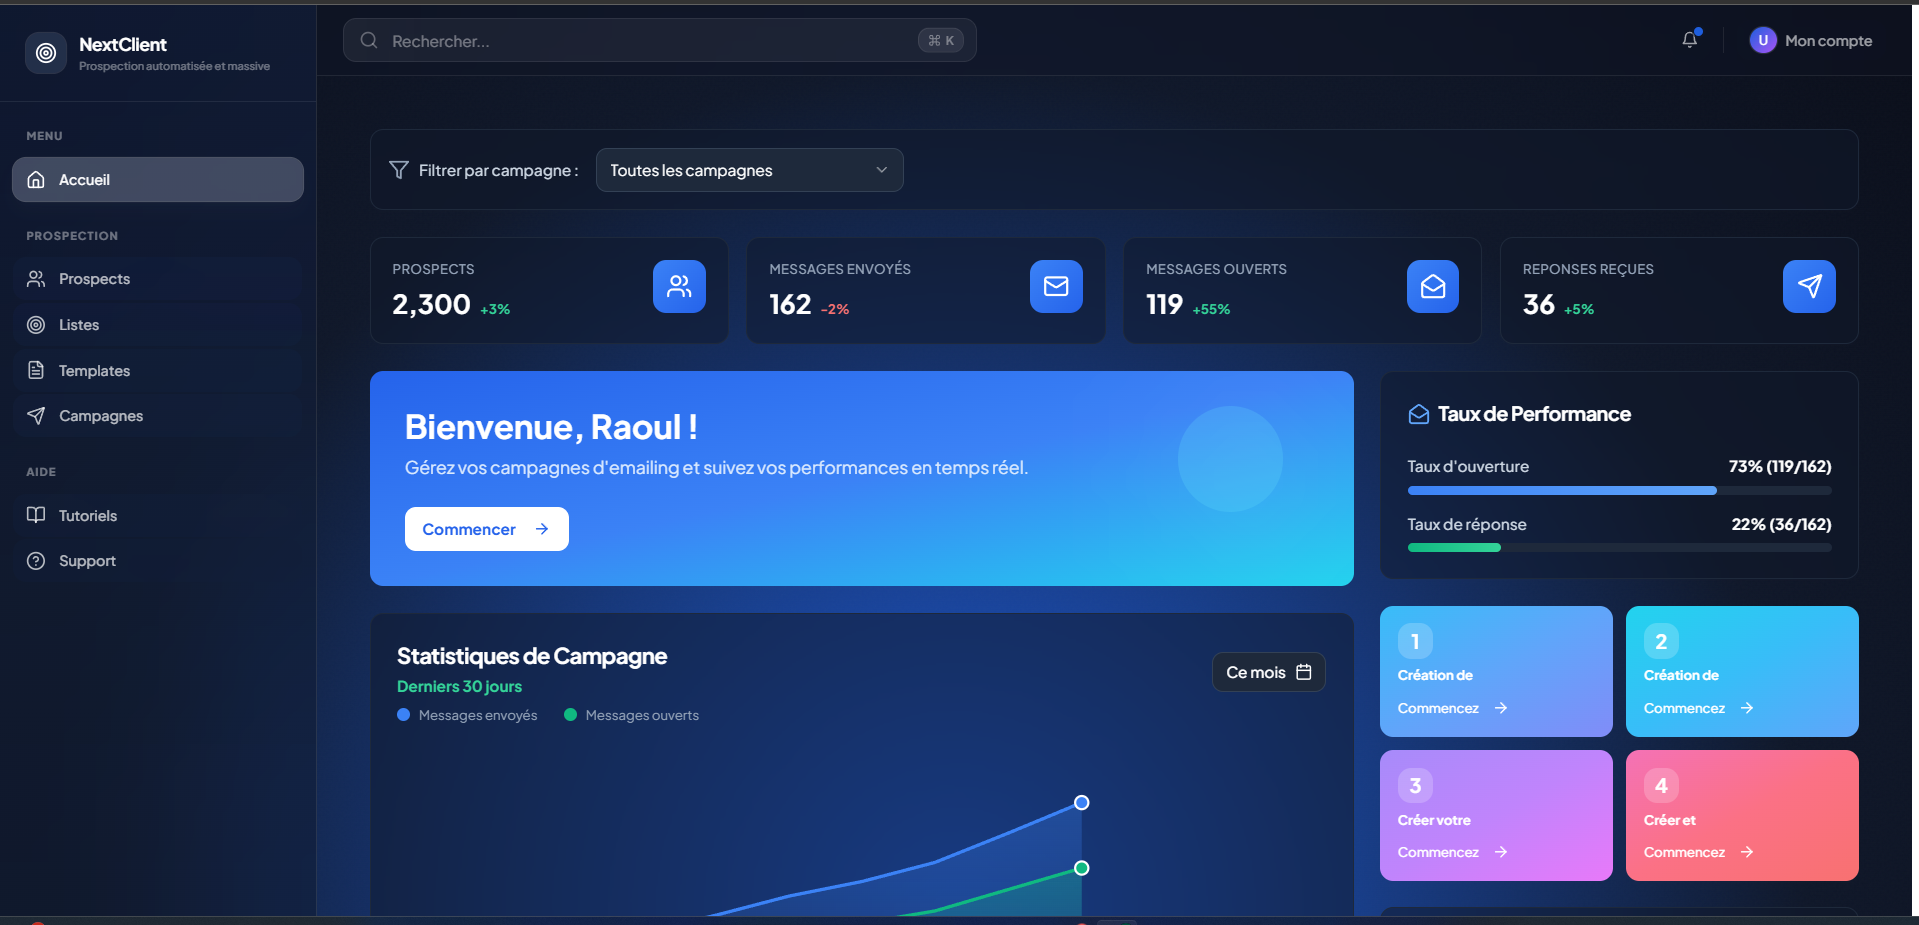Select the Campagnes paper plane icon
This screenshot has height=925, width=1919.
(x=37, y=415)
